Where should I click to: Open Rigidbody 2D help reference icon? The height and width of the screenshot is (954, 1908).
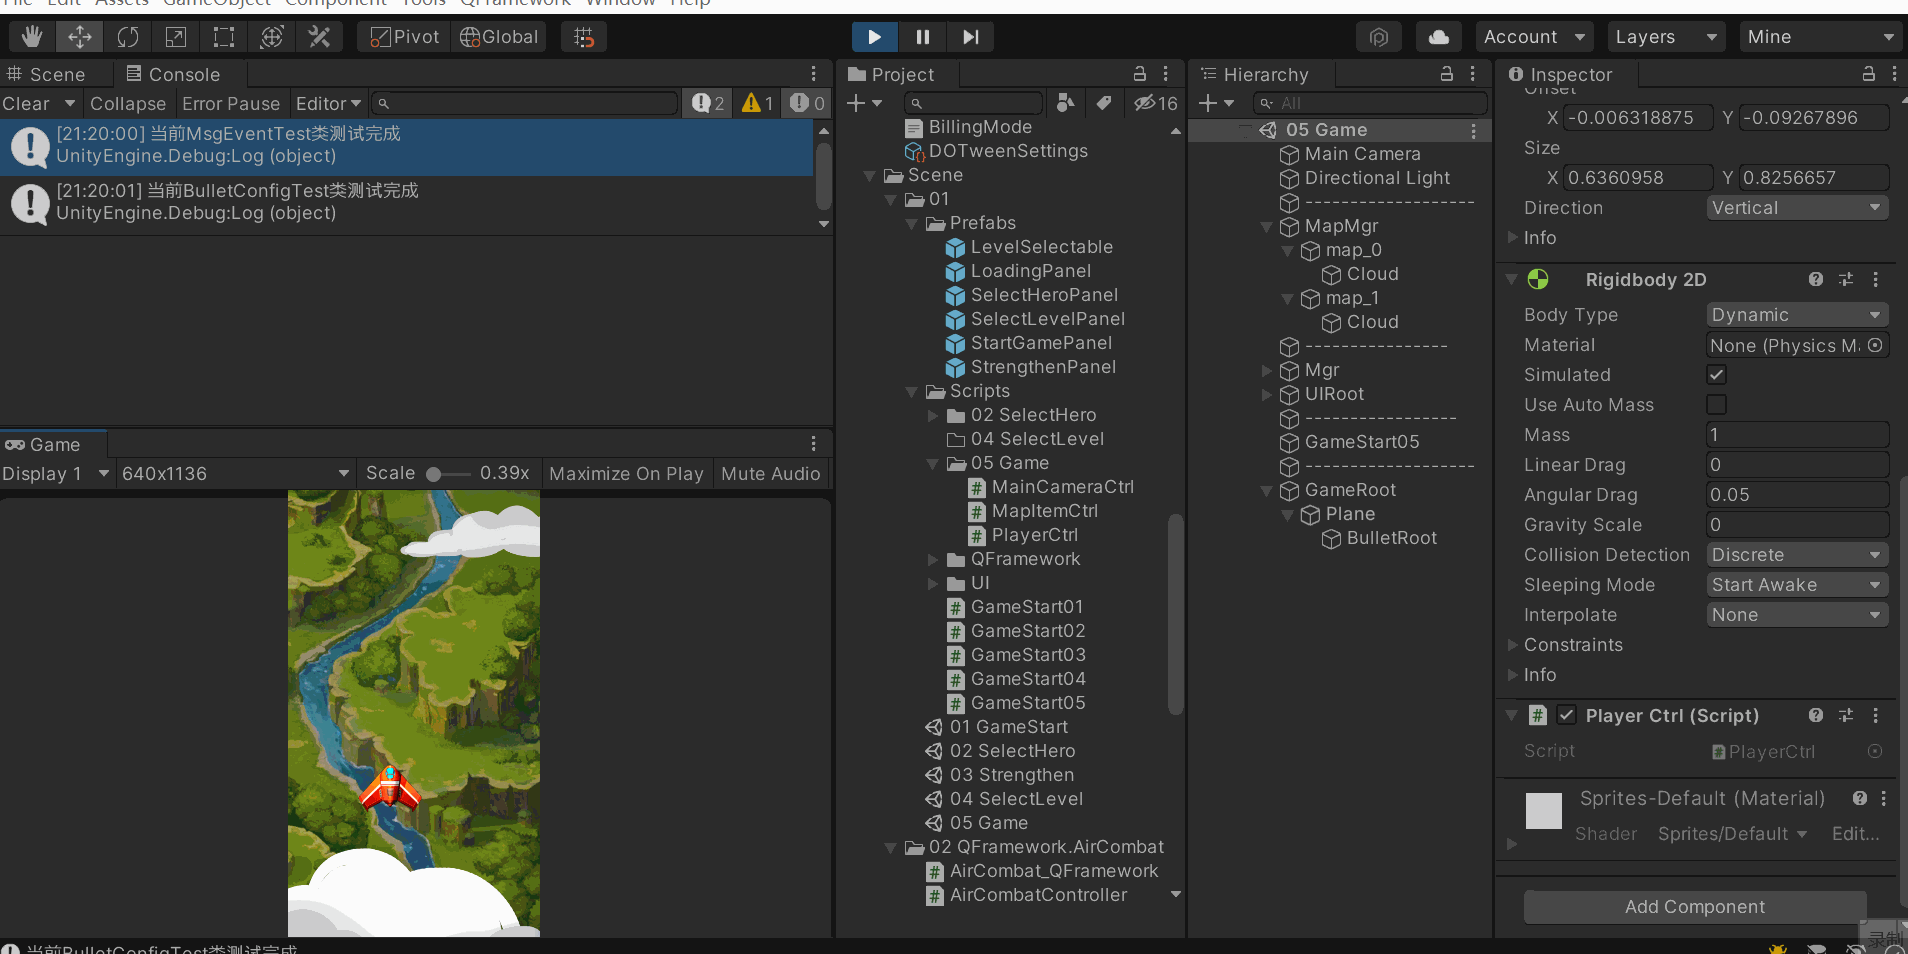click(x=1816, y=279)
